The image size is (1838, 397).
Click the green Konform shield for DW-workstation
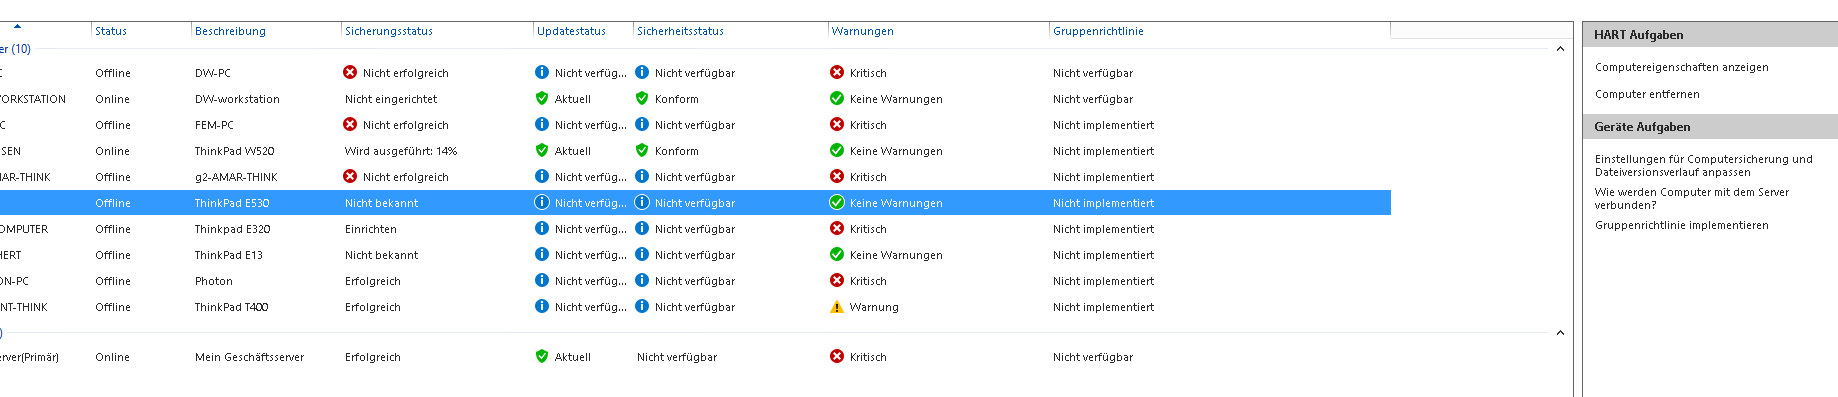click(x=642, y=98)
